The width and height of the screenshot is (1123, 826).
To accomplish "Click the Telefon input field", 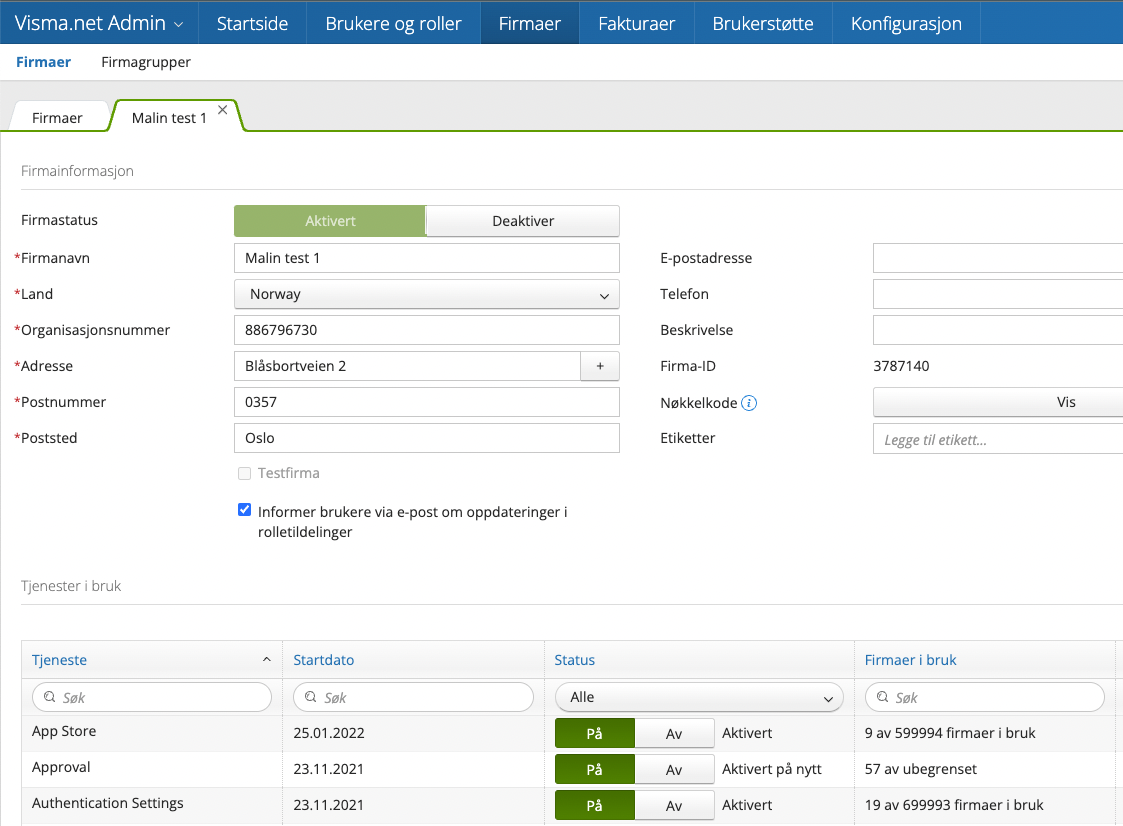I will [x=998, y=294].
